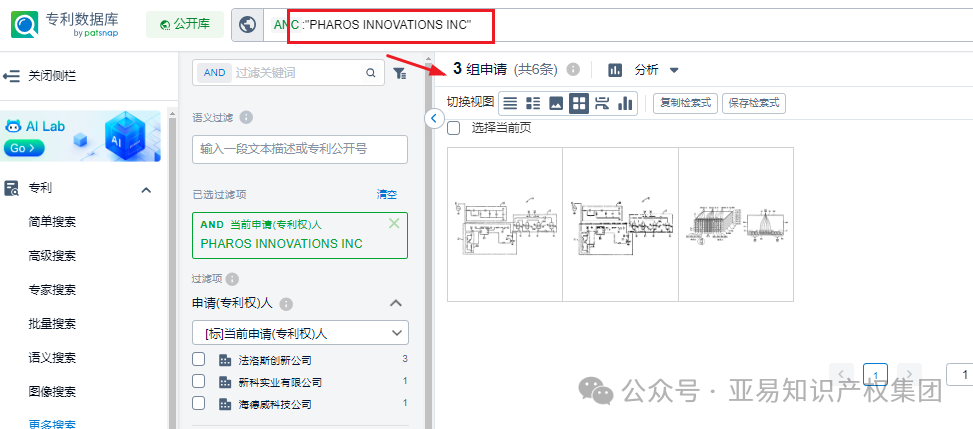Open the 分析 dropdown arrow
The width and height of the screenshot is (973, 429).
[675, 70]
